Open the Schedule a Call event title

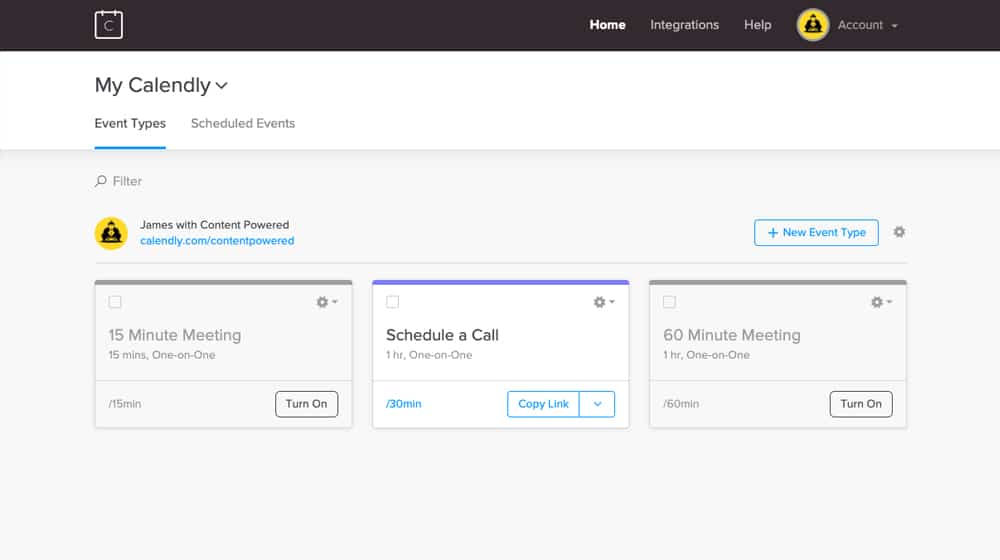(442, 335)
